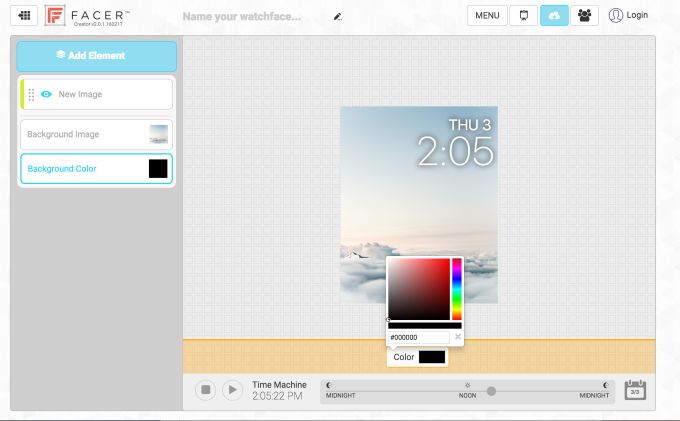Click the watch preview icon button
Viewport: 680px width, 421px height.
pyautogui.click(x=523, y=16)
